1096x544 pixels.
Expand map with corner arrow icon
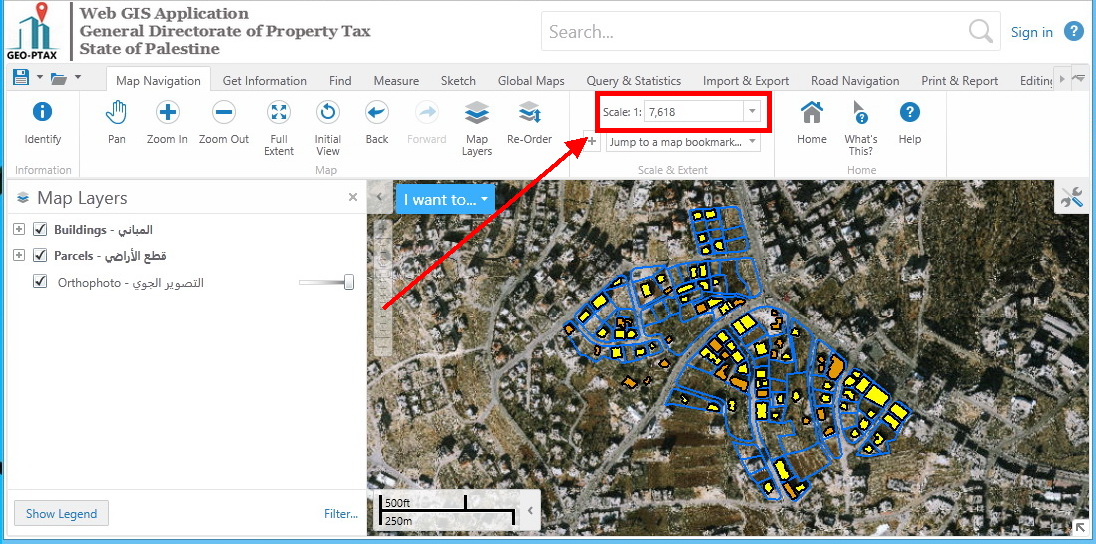click(x=1079, y=527)
